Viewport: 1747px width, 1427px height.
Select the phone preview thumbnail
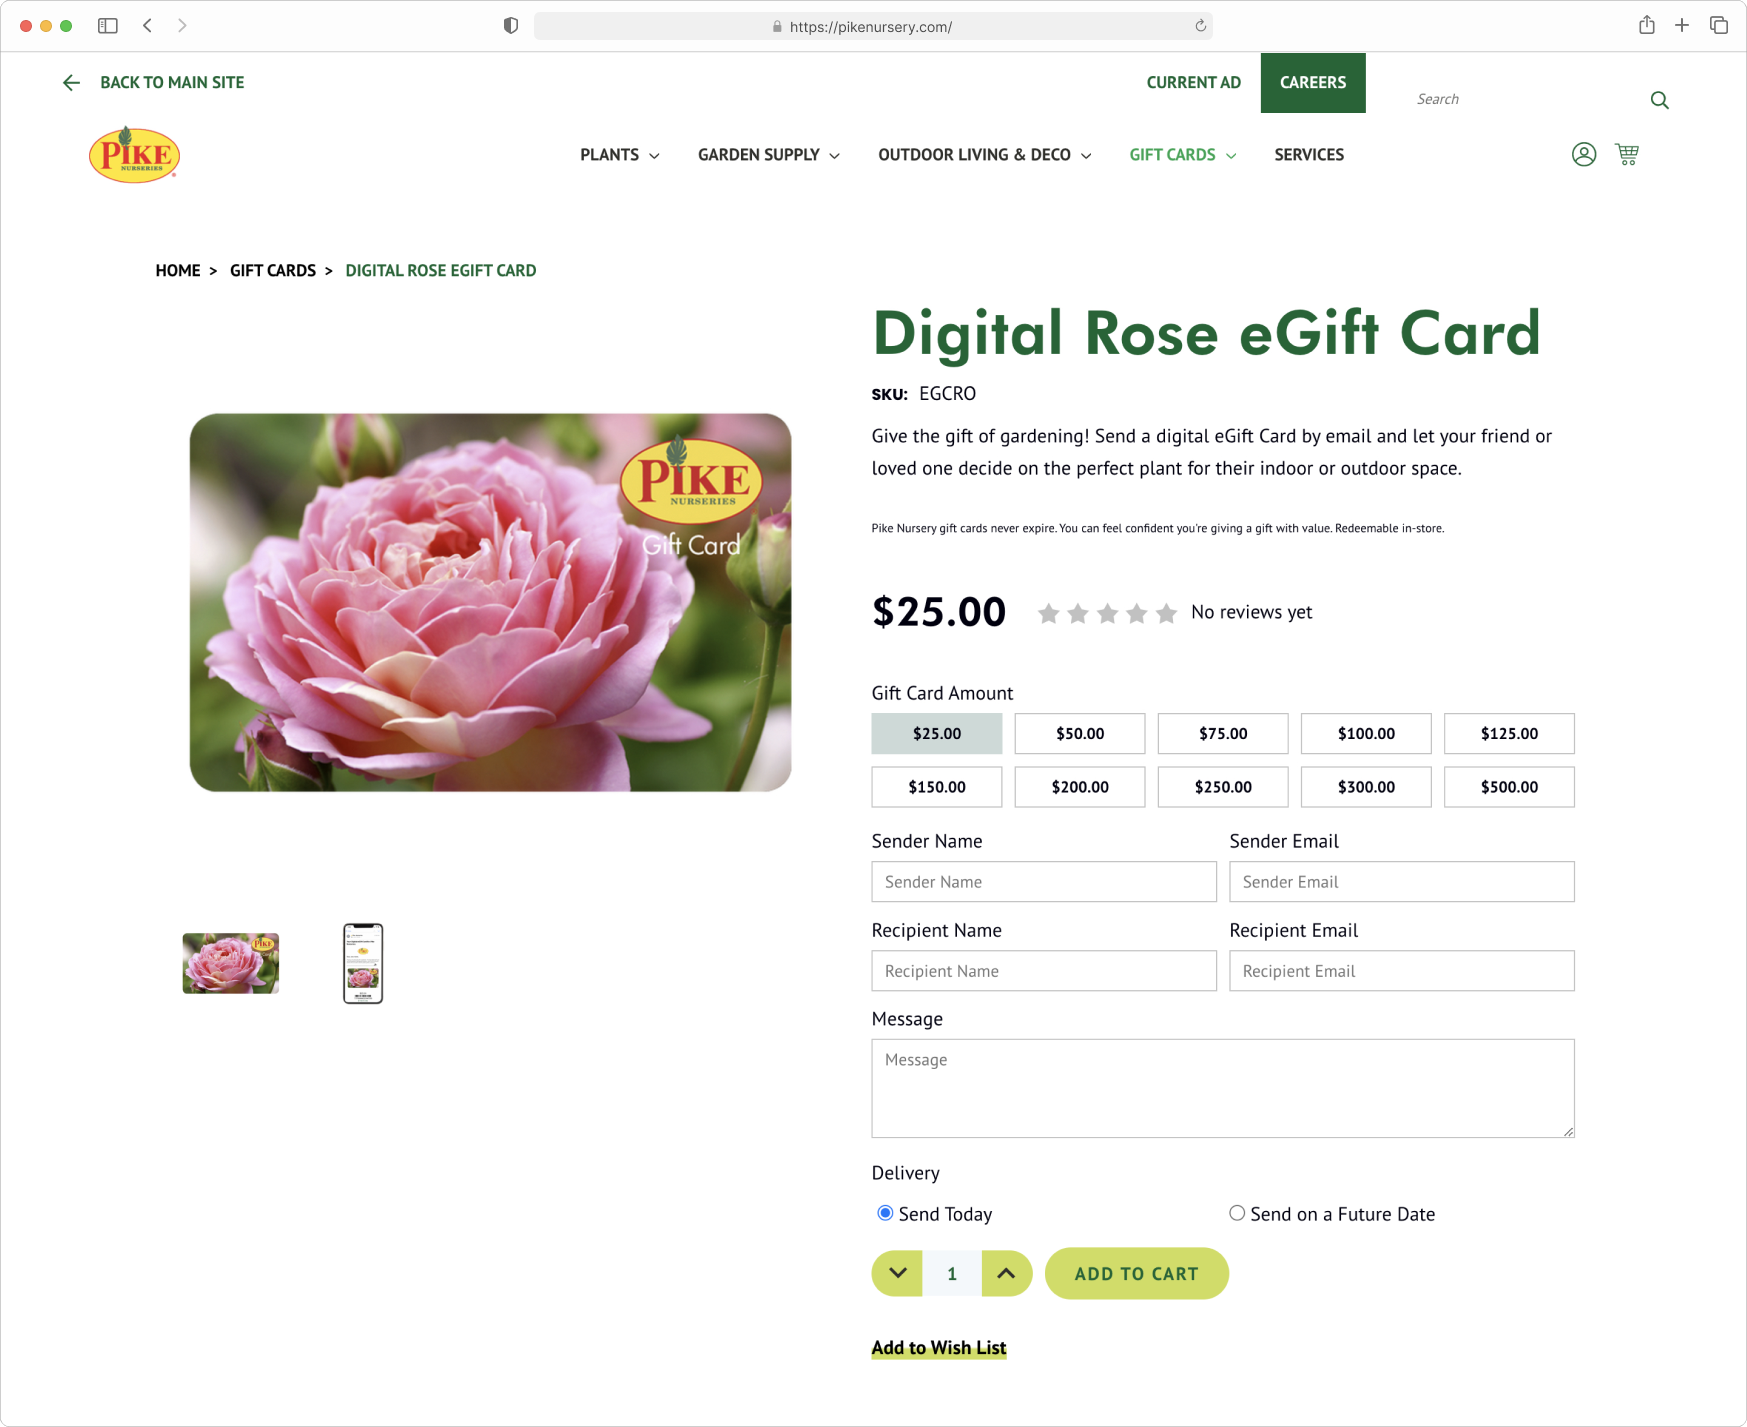tap(363, 964)
